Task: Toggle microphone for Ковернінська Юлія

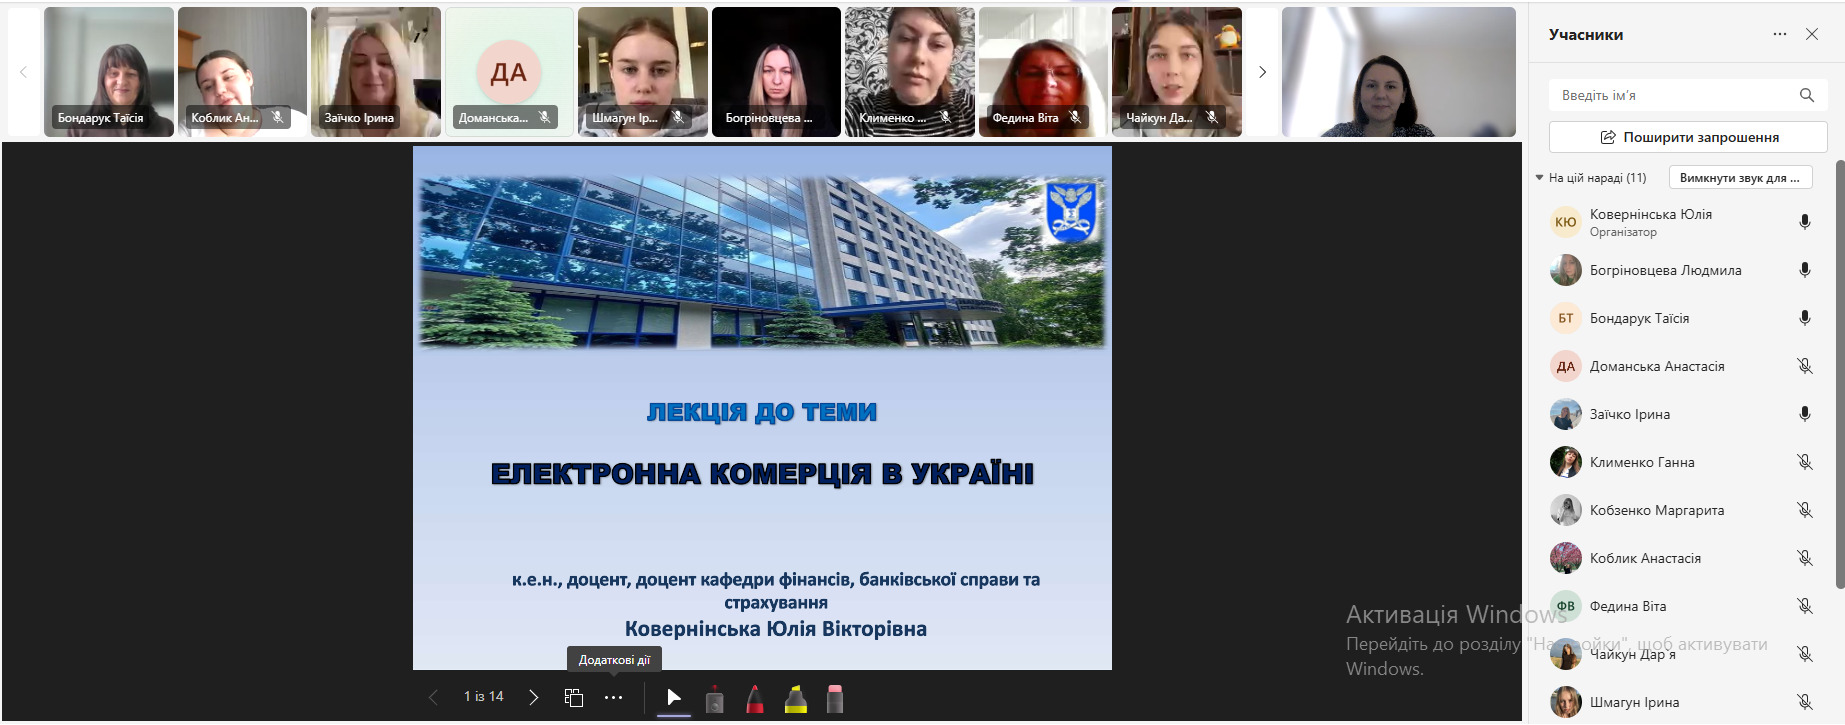Action: tap(1804, 222)
